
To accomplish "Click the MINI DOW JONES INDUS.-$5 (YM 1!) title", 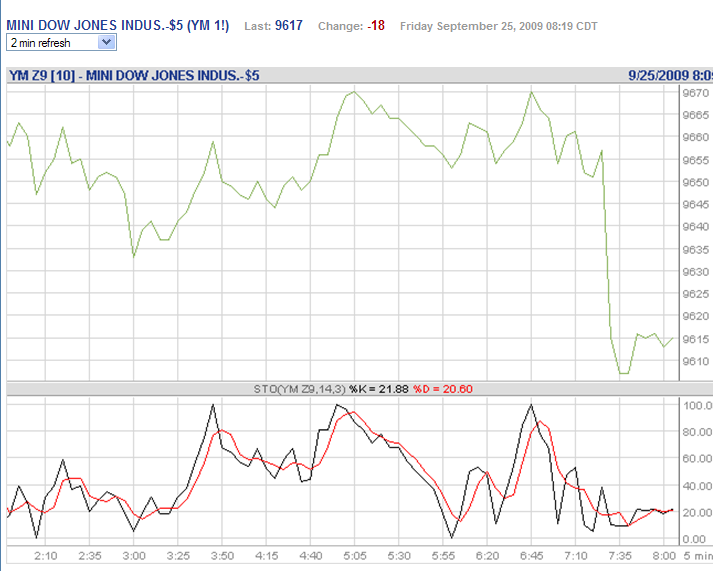I will click(118, 25).
